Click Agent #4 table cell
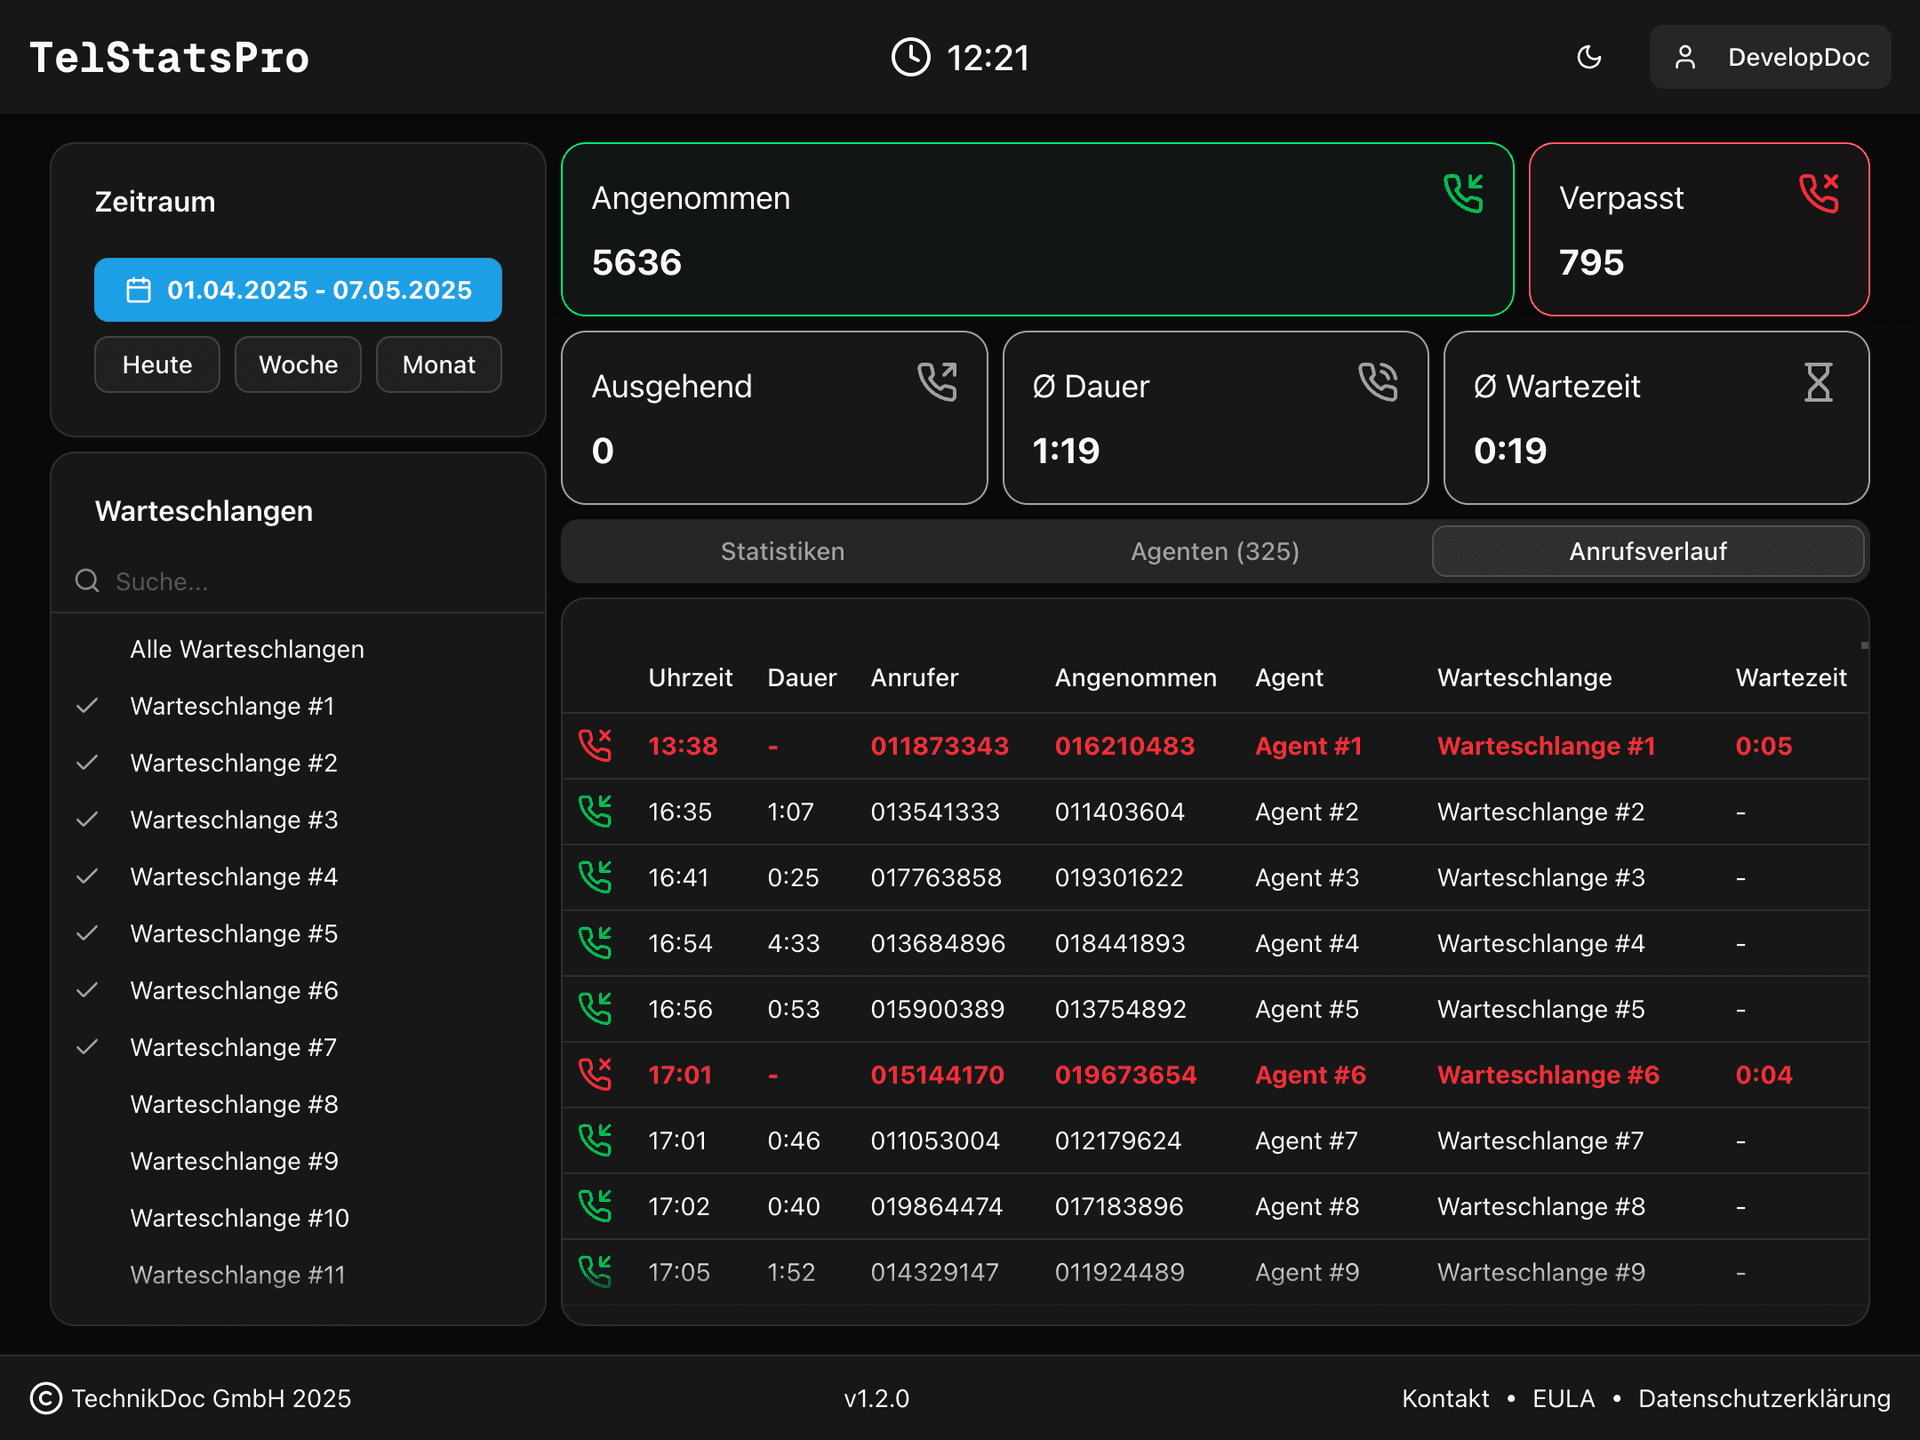The height and width of the screenshot is (1440, 1920). coord(1307,943)
